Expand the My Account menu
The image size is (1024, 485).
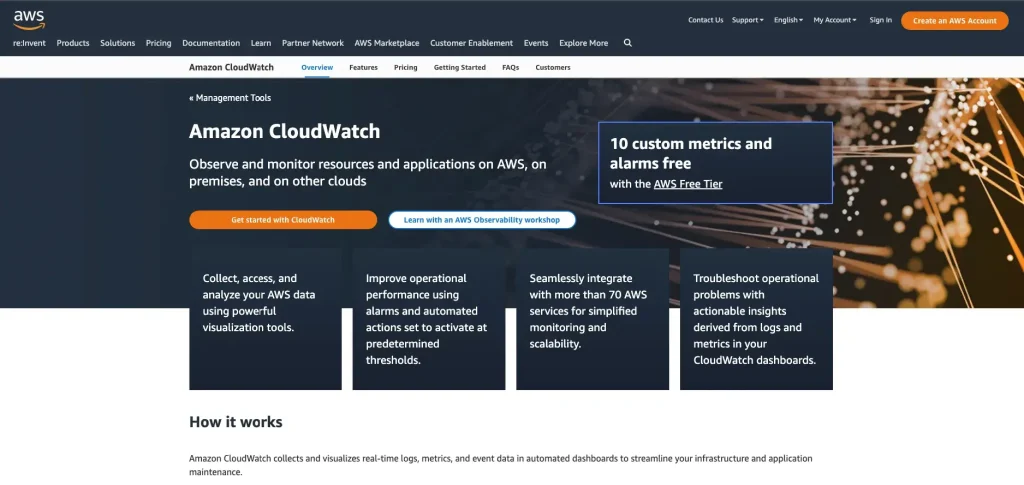pos(835,20)
